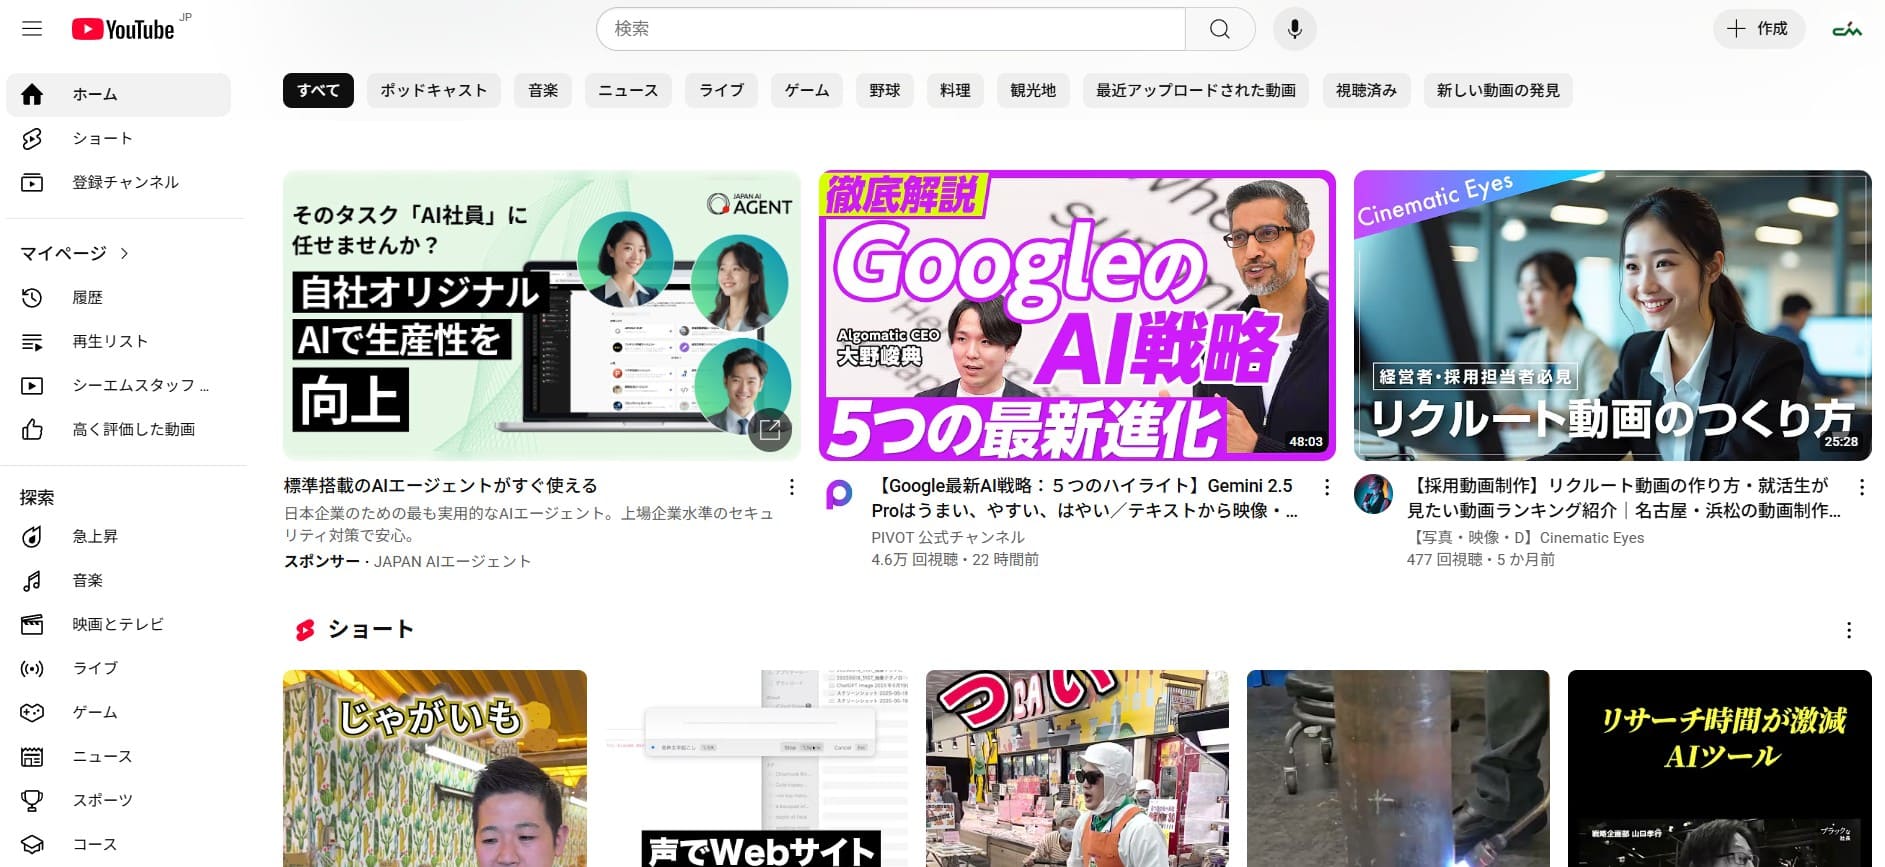Image resolution: width=1885 pixels, height=867 pixels.
Task: Open the リクルート動画のつくり方 thumbnail
Action: click(x=1612, y=315)
